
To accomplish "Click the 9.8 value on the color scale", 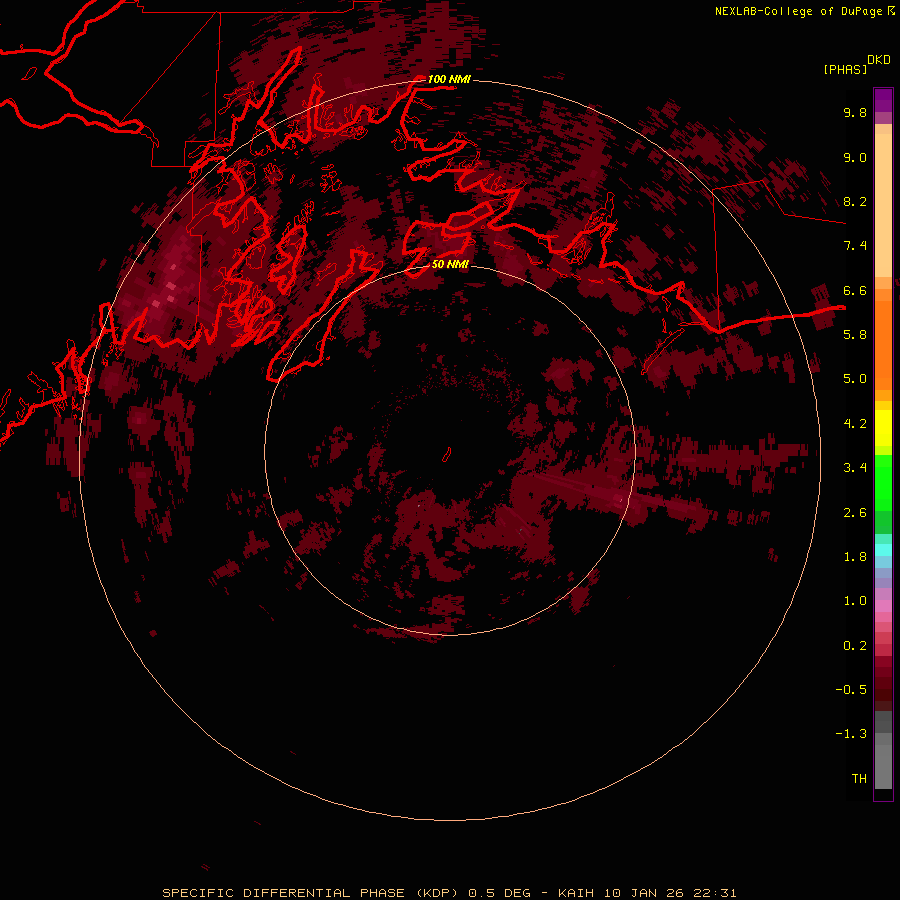I will pos(855,112).
